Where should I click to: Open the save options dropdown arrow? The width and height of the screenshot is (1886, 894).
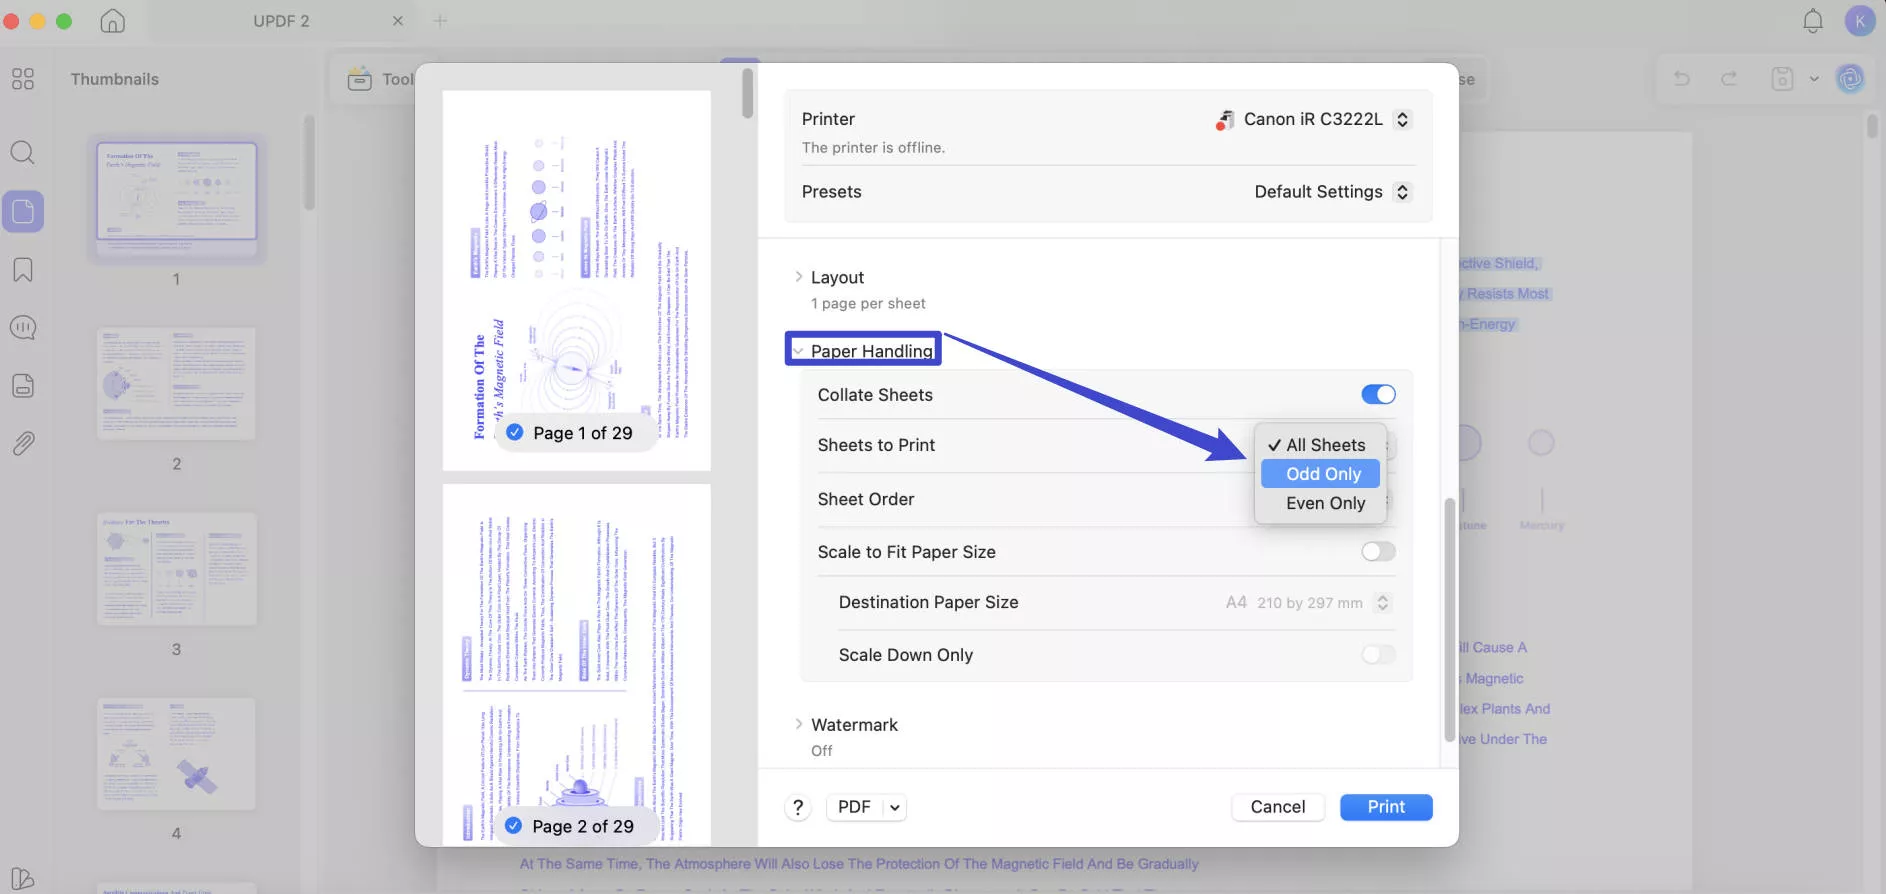coord(1814,79)
